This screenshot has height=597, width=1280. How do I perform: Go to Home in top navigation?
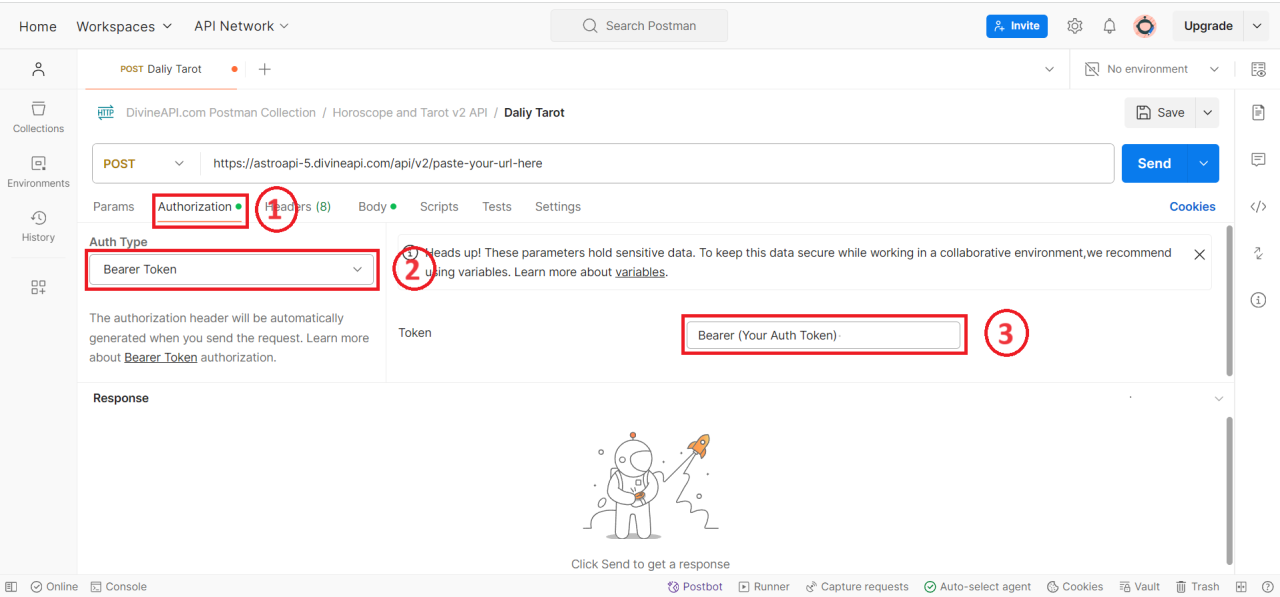pos(38,26)
